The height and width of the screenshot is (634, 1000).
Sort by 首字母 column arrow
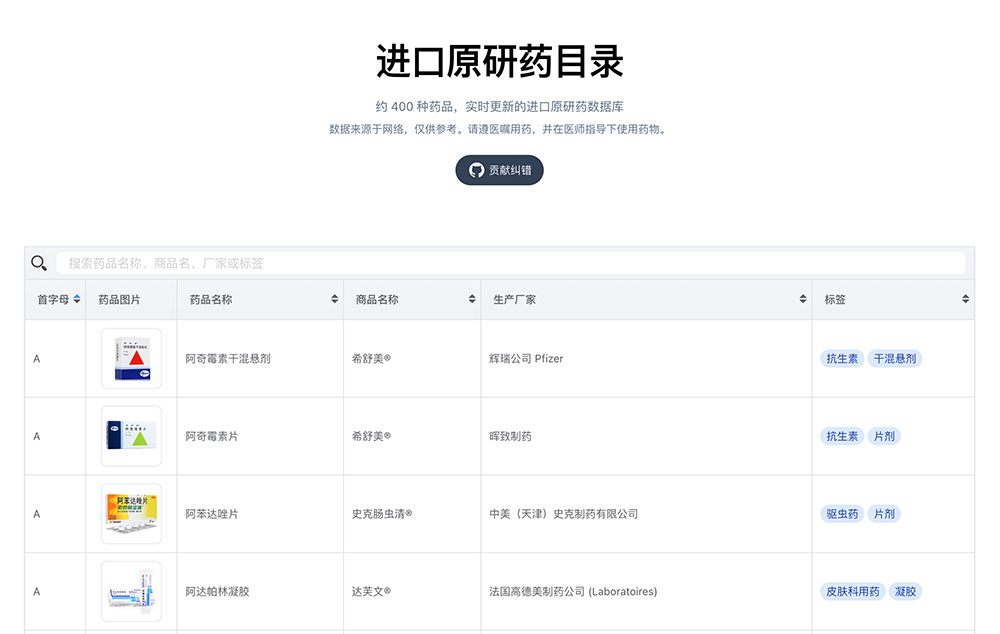[77, 299]
